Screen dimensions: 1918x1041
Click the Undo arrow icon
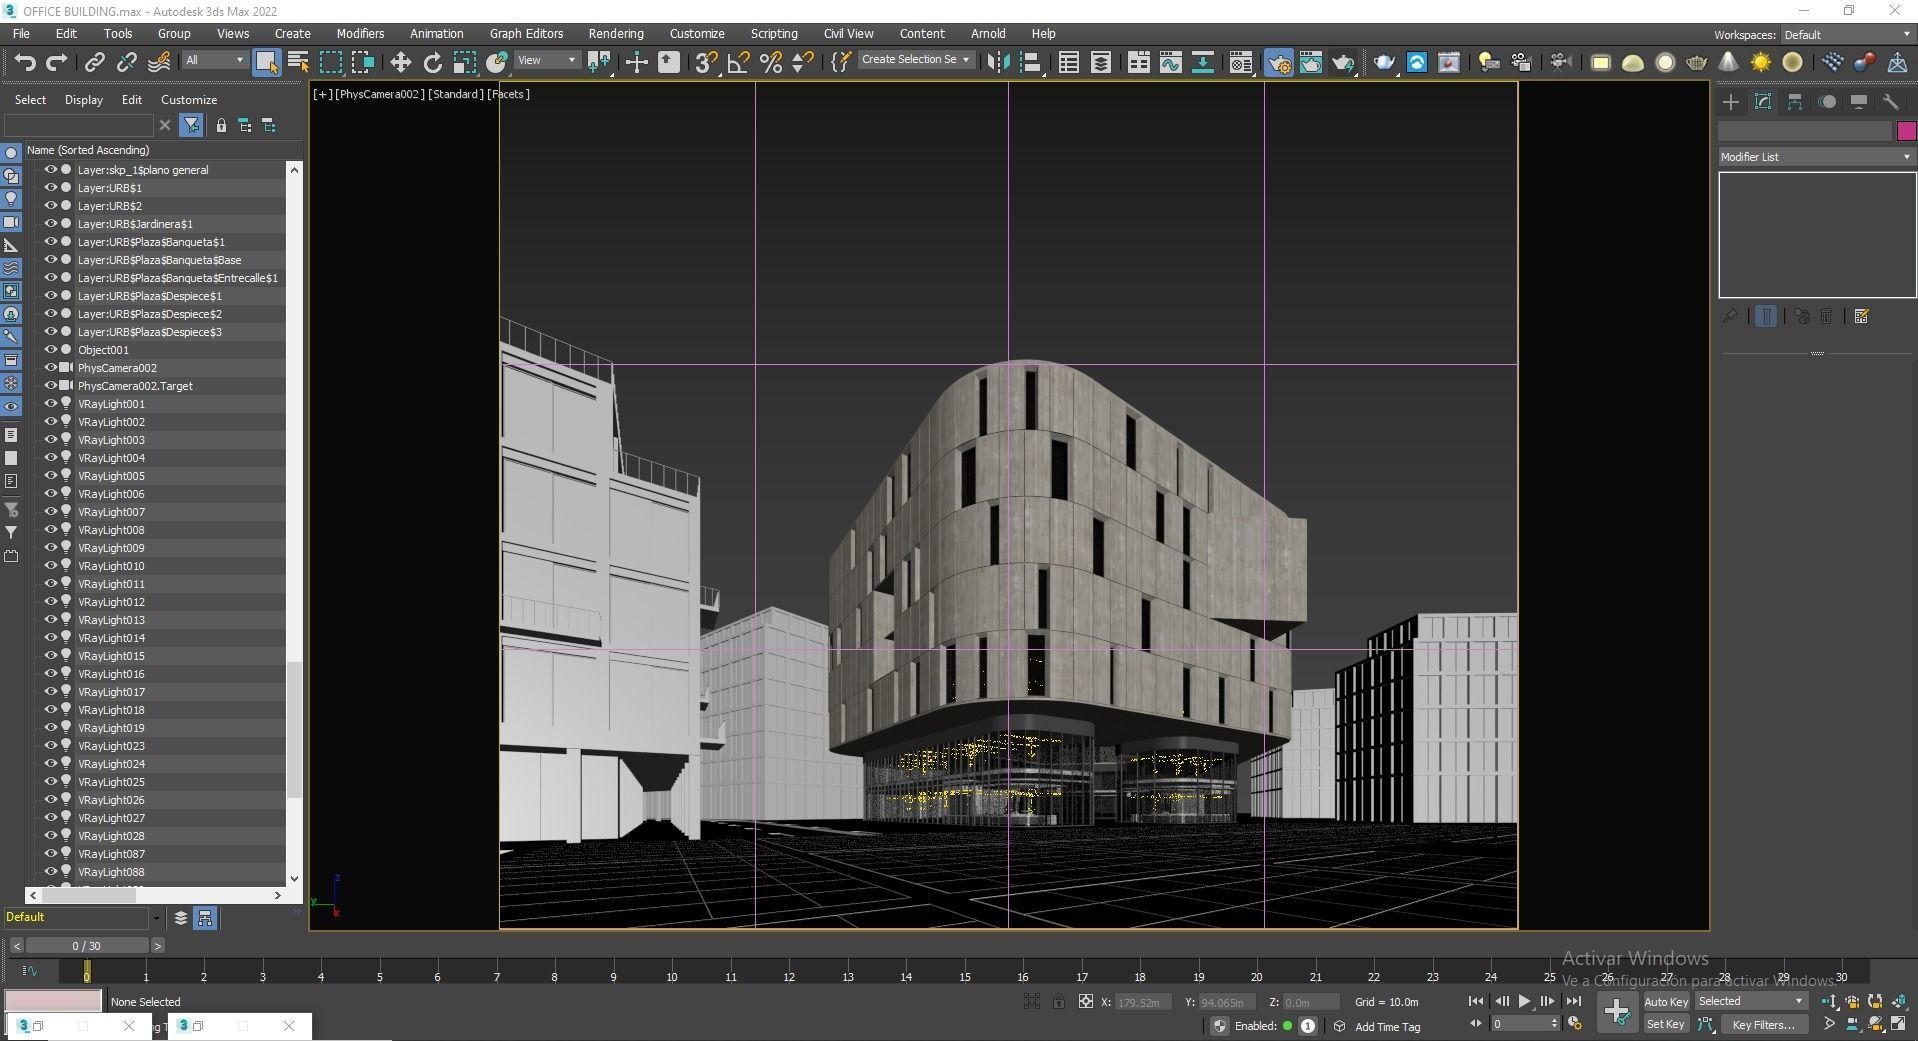(x=25, y=62)
